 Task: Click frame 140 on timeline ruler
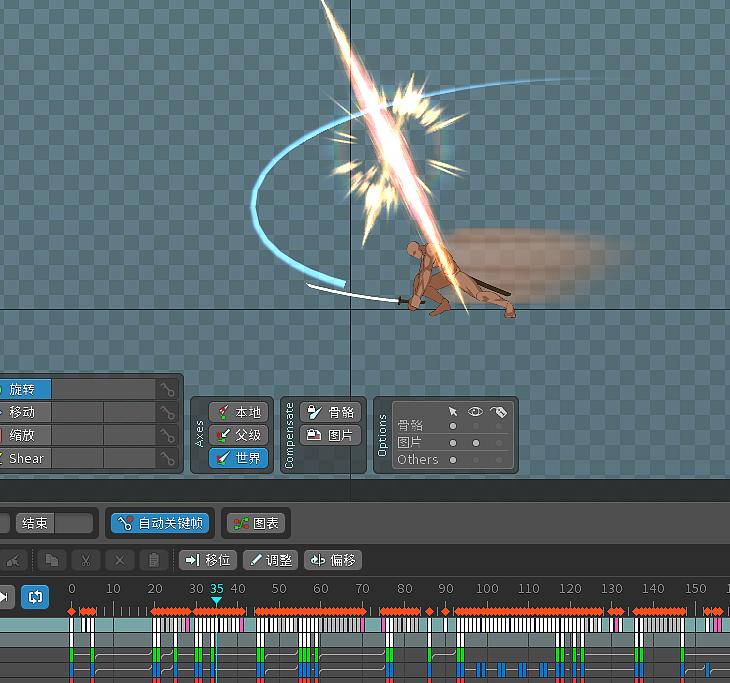pyautogui.click(x=653, y=589)
